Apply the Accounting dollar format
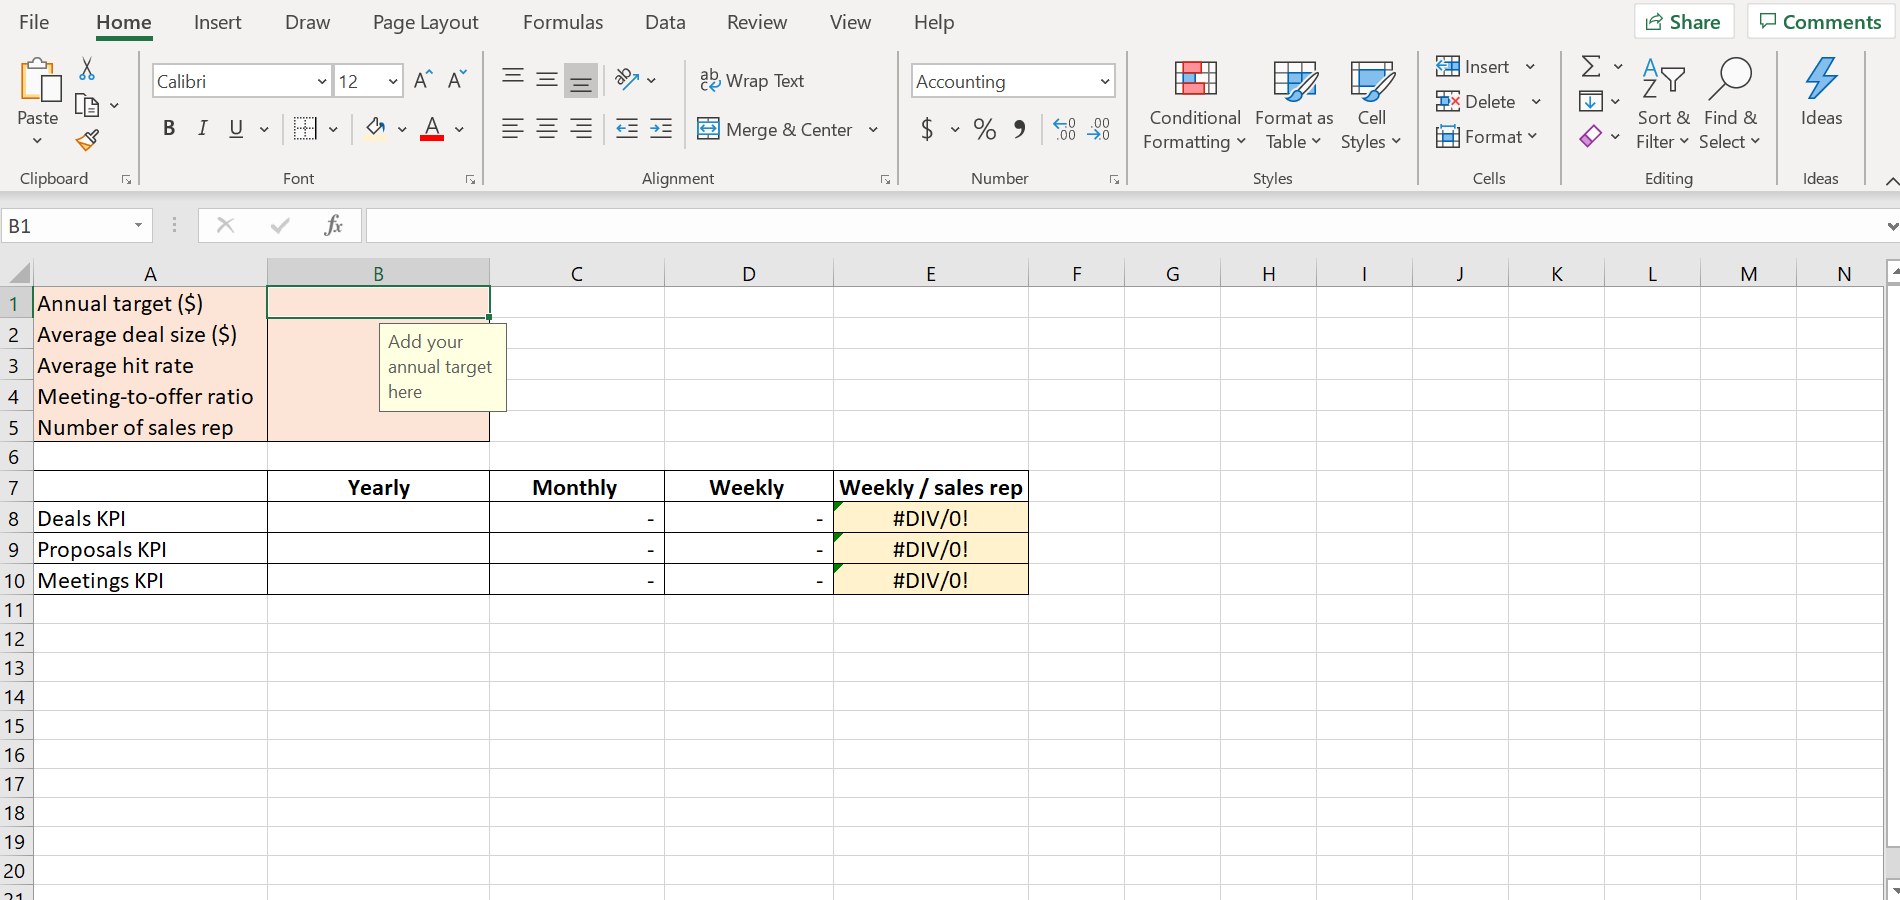This screenshot has height=900, width=1900. 928,129
